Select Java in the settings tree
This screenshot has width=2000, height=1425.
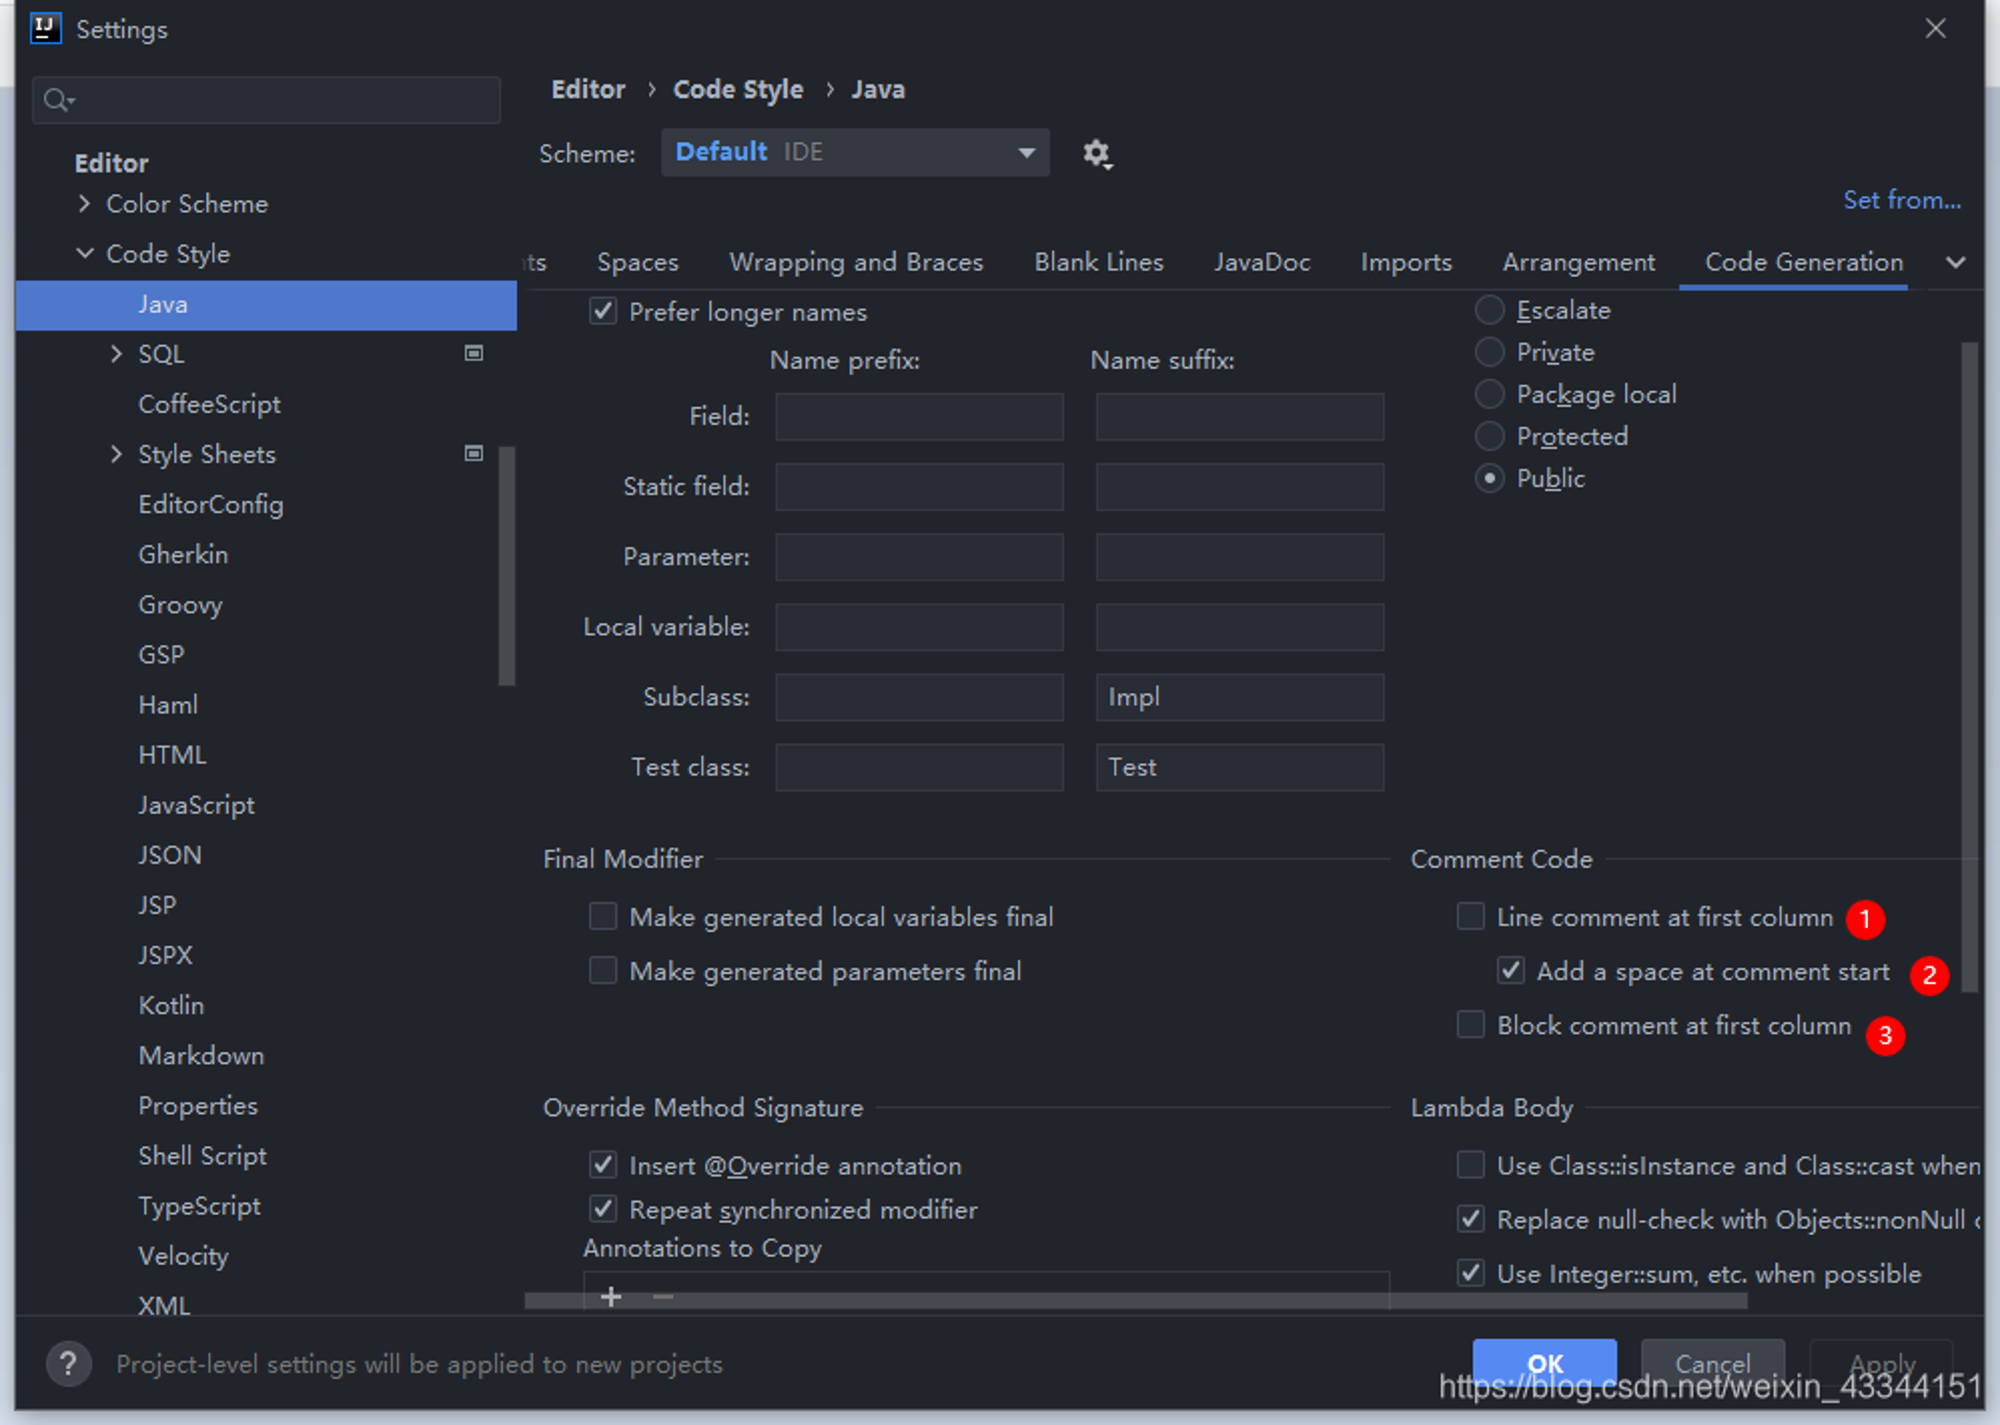tap(266, 304)
